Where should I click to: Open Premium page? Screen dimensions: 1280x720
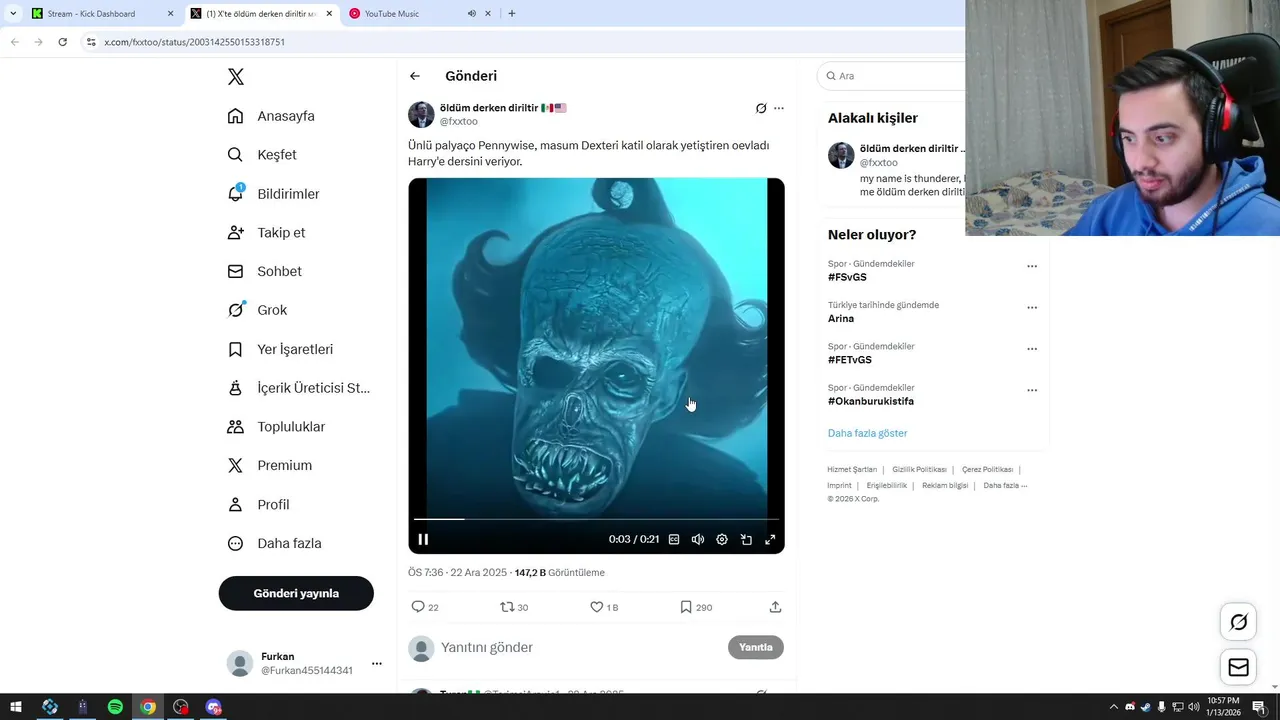[x=270, y=465]
